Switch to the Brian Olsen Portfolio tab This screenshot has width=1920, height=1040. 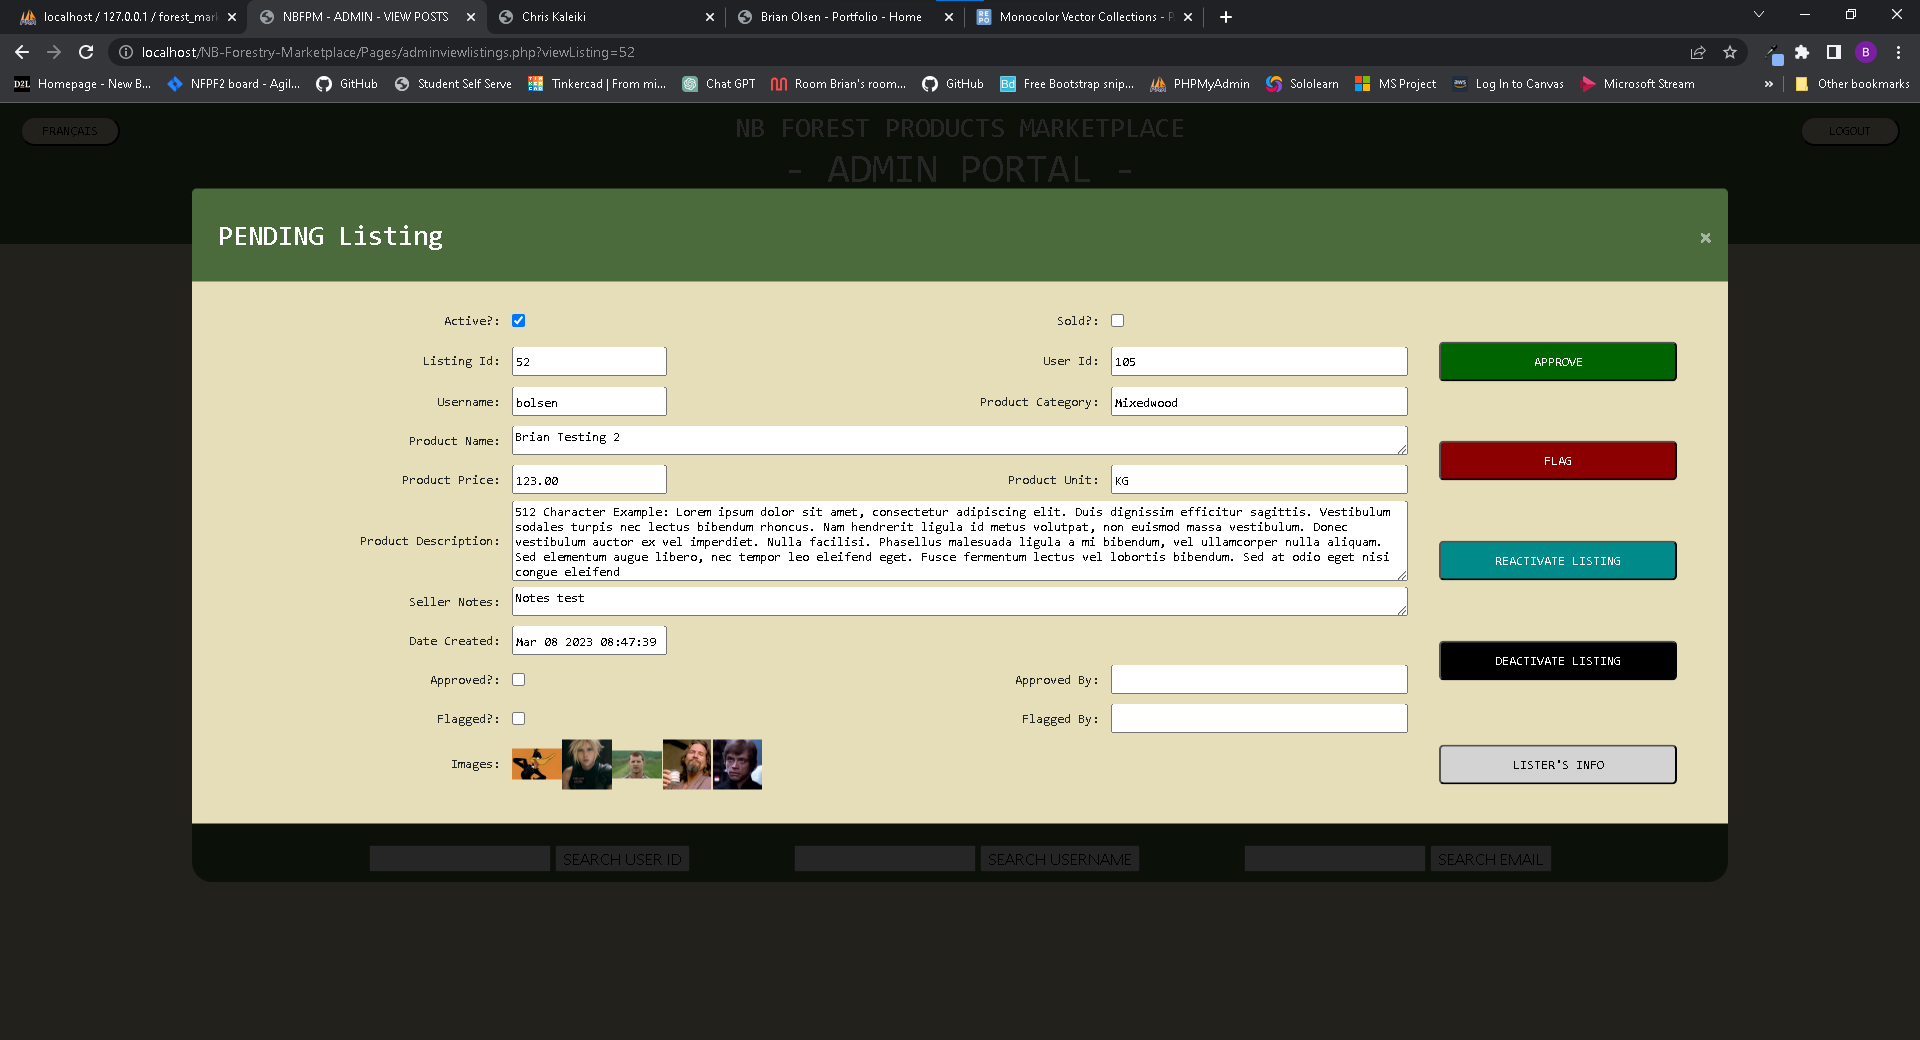pos(840,17)
